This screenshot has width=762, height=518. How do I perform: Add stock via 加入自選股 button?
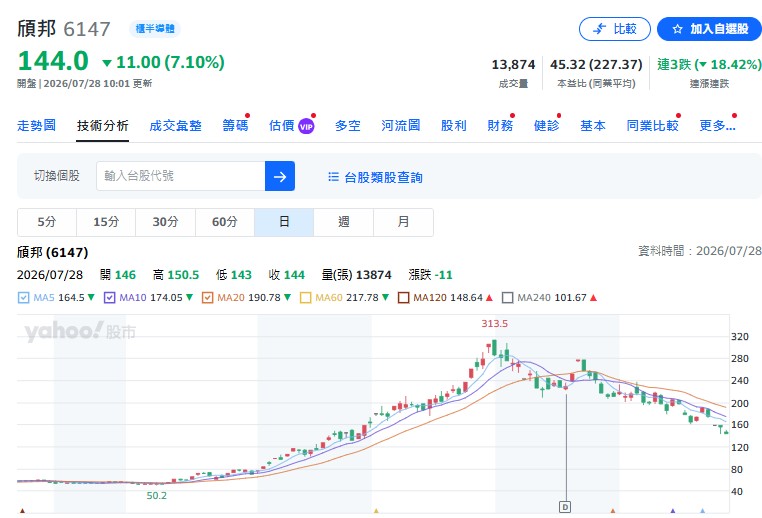(710, 29)
